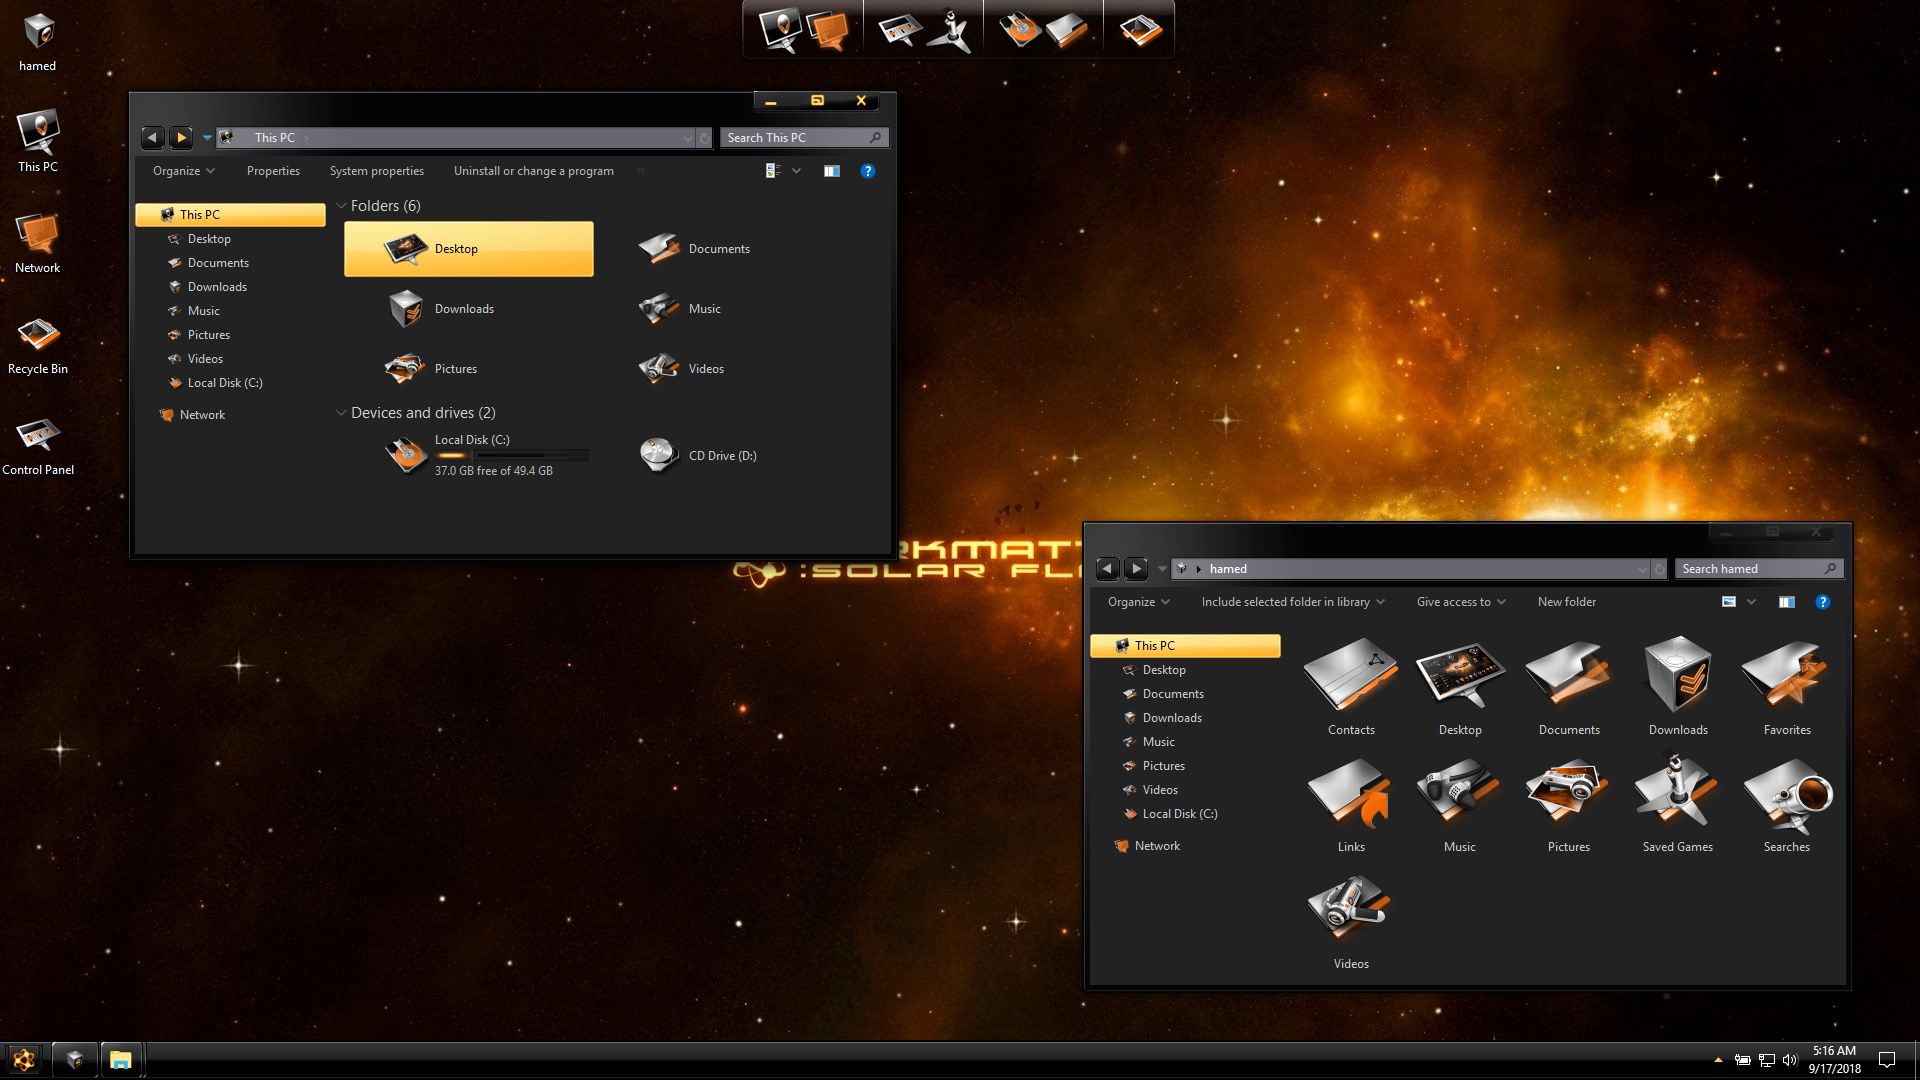The image size is (1920, 1080).
Task: Click Uninstall or change a program
Action: (x=533, y=171)
